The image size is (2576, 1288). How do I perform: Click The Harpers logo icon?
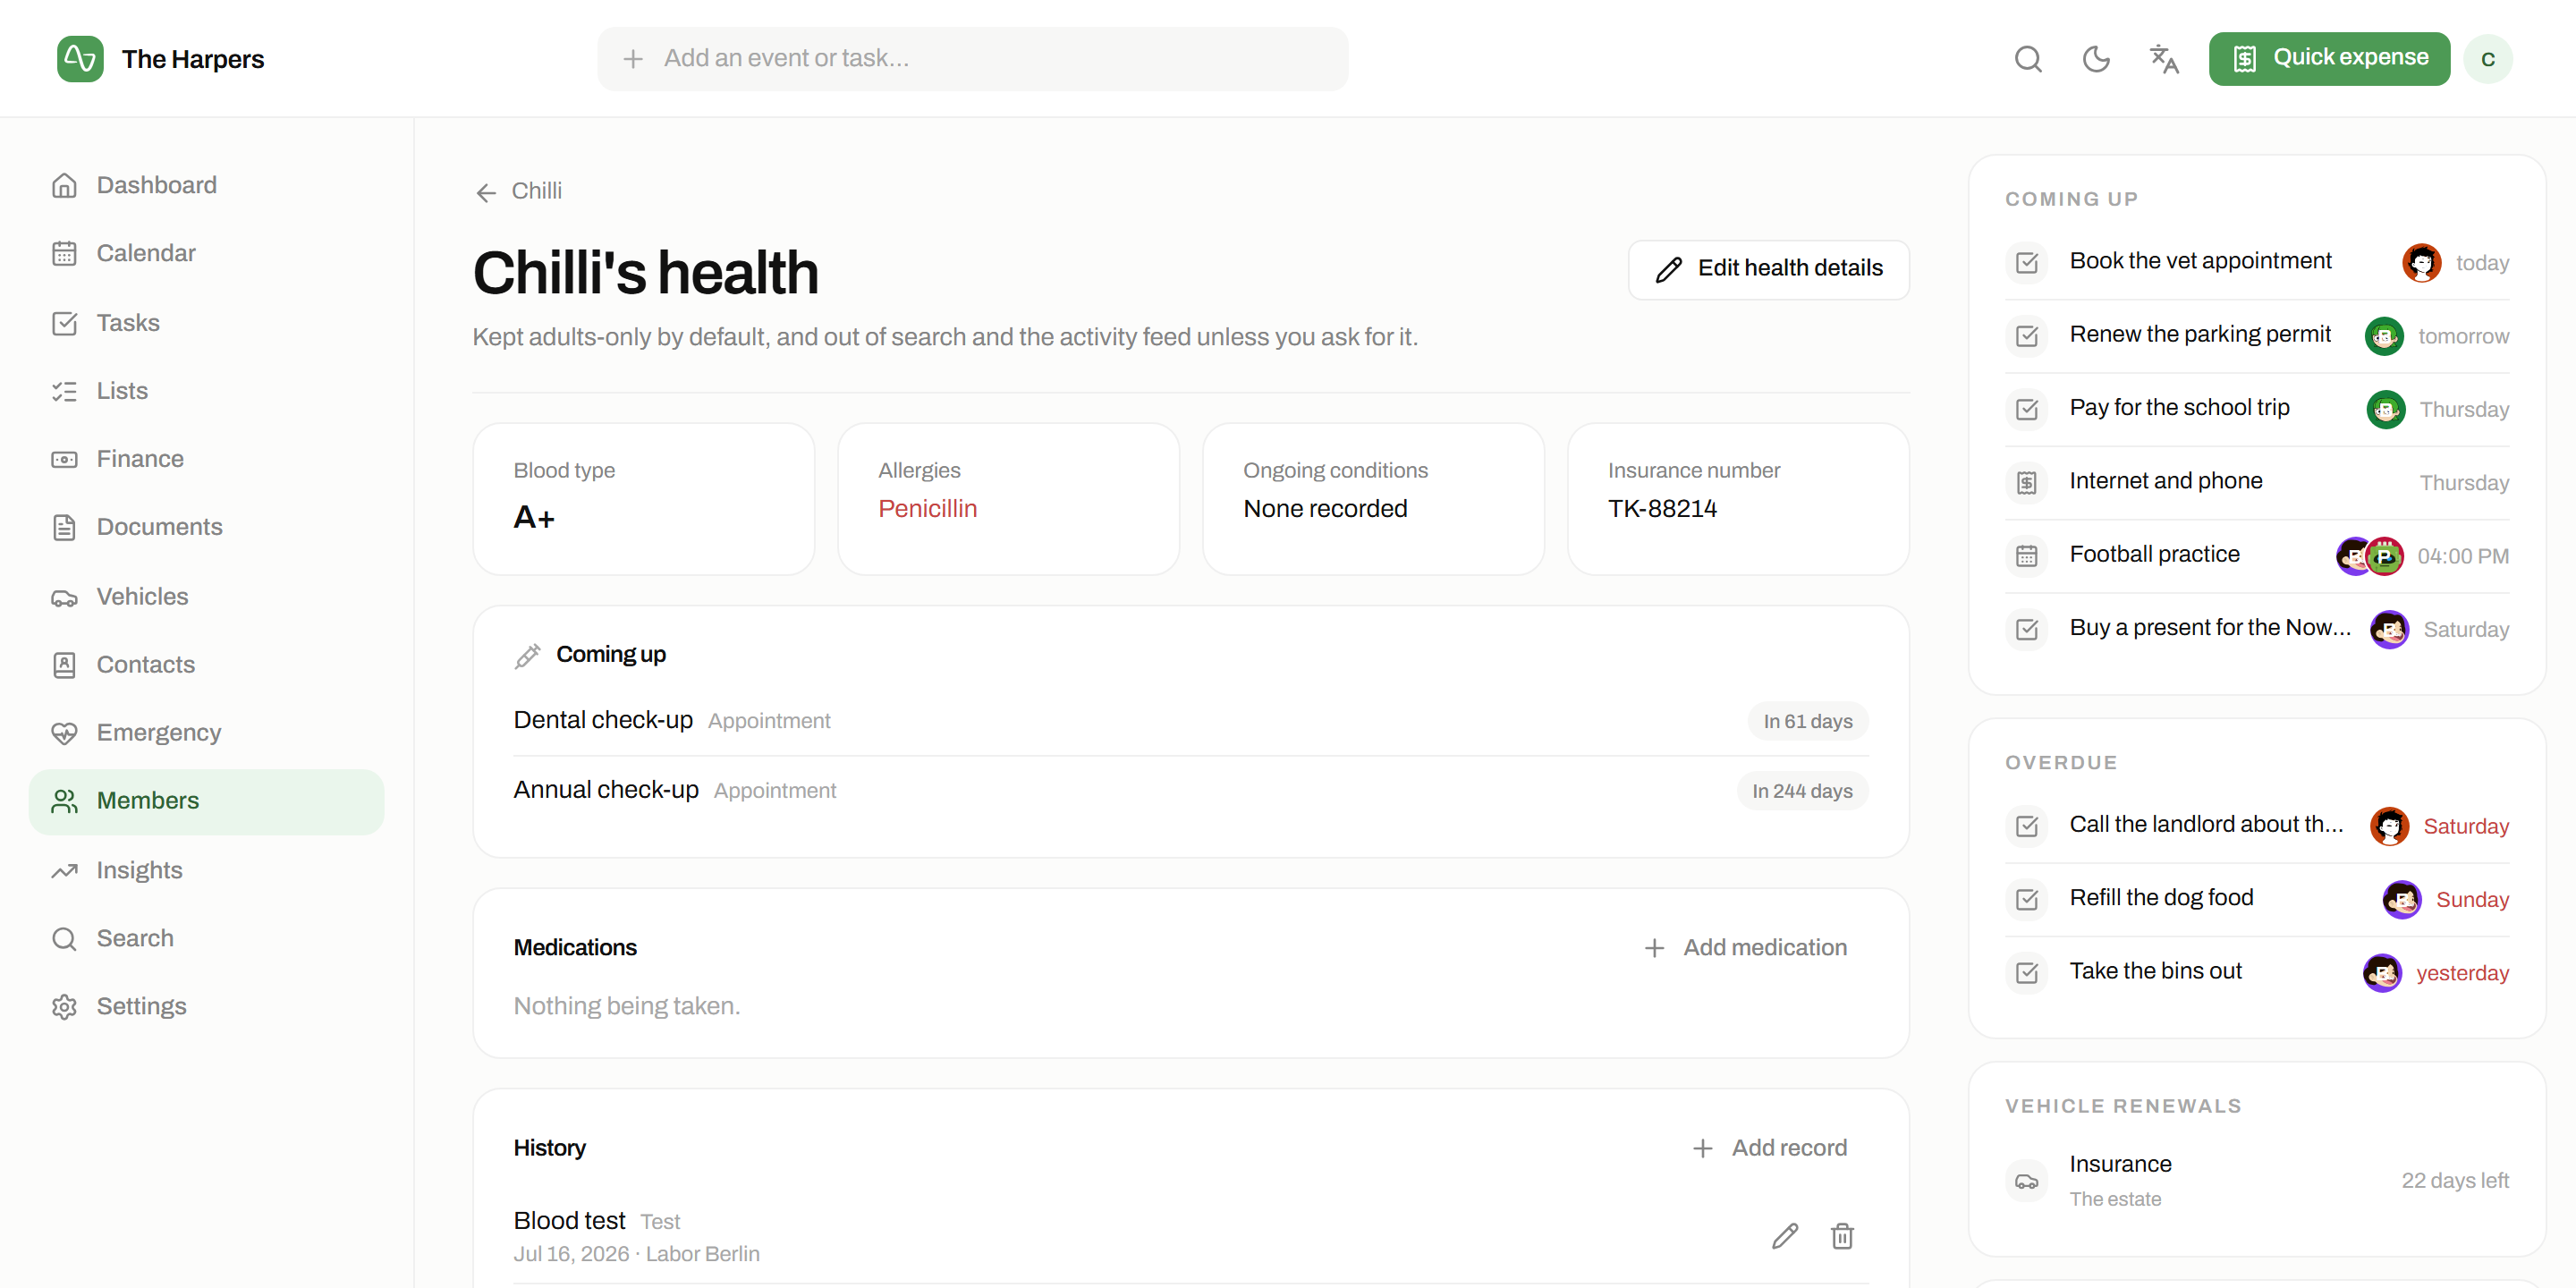80,59
